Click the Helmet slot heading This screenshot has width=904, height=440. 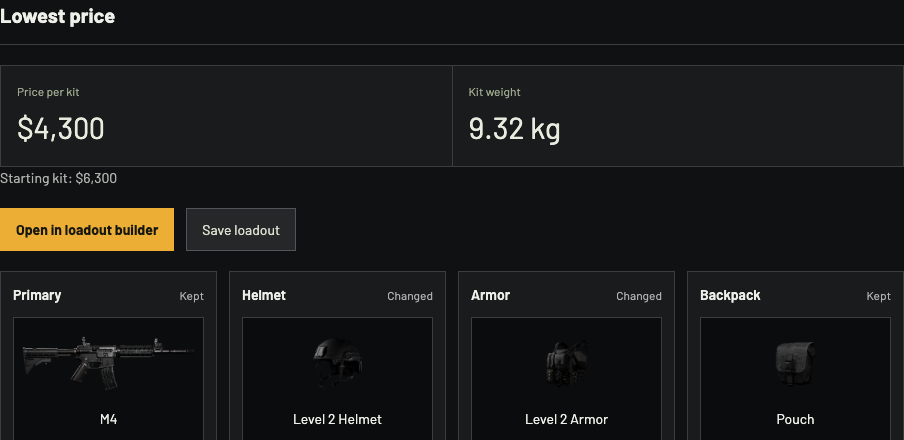pyautogui.click(x=264, y=295)
